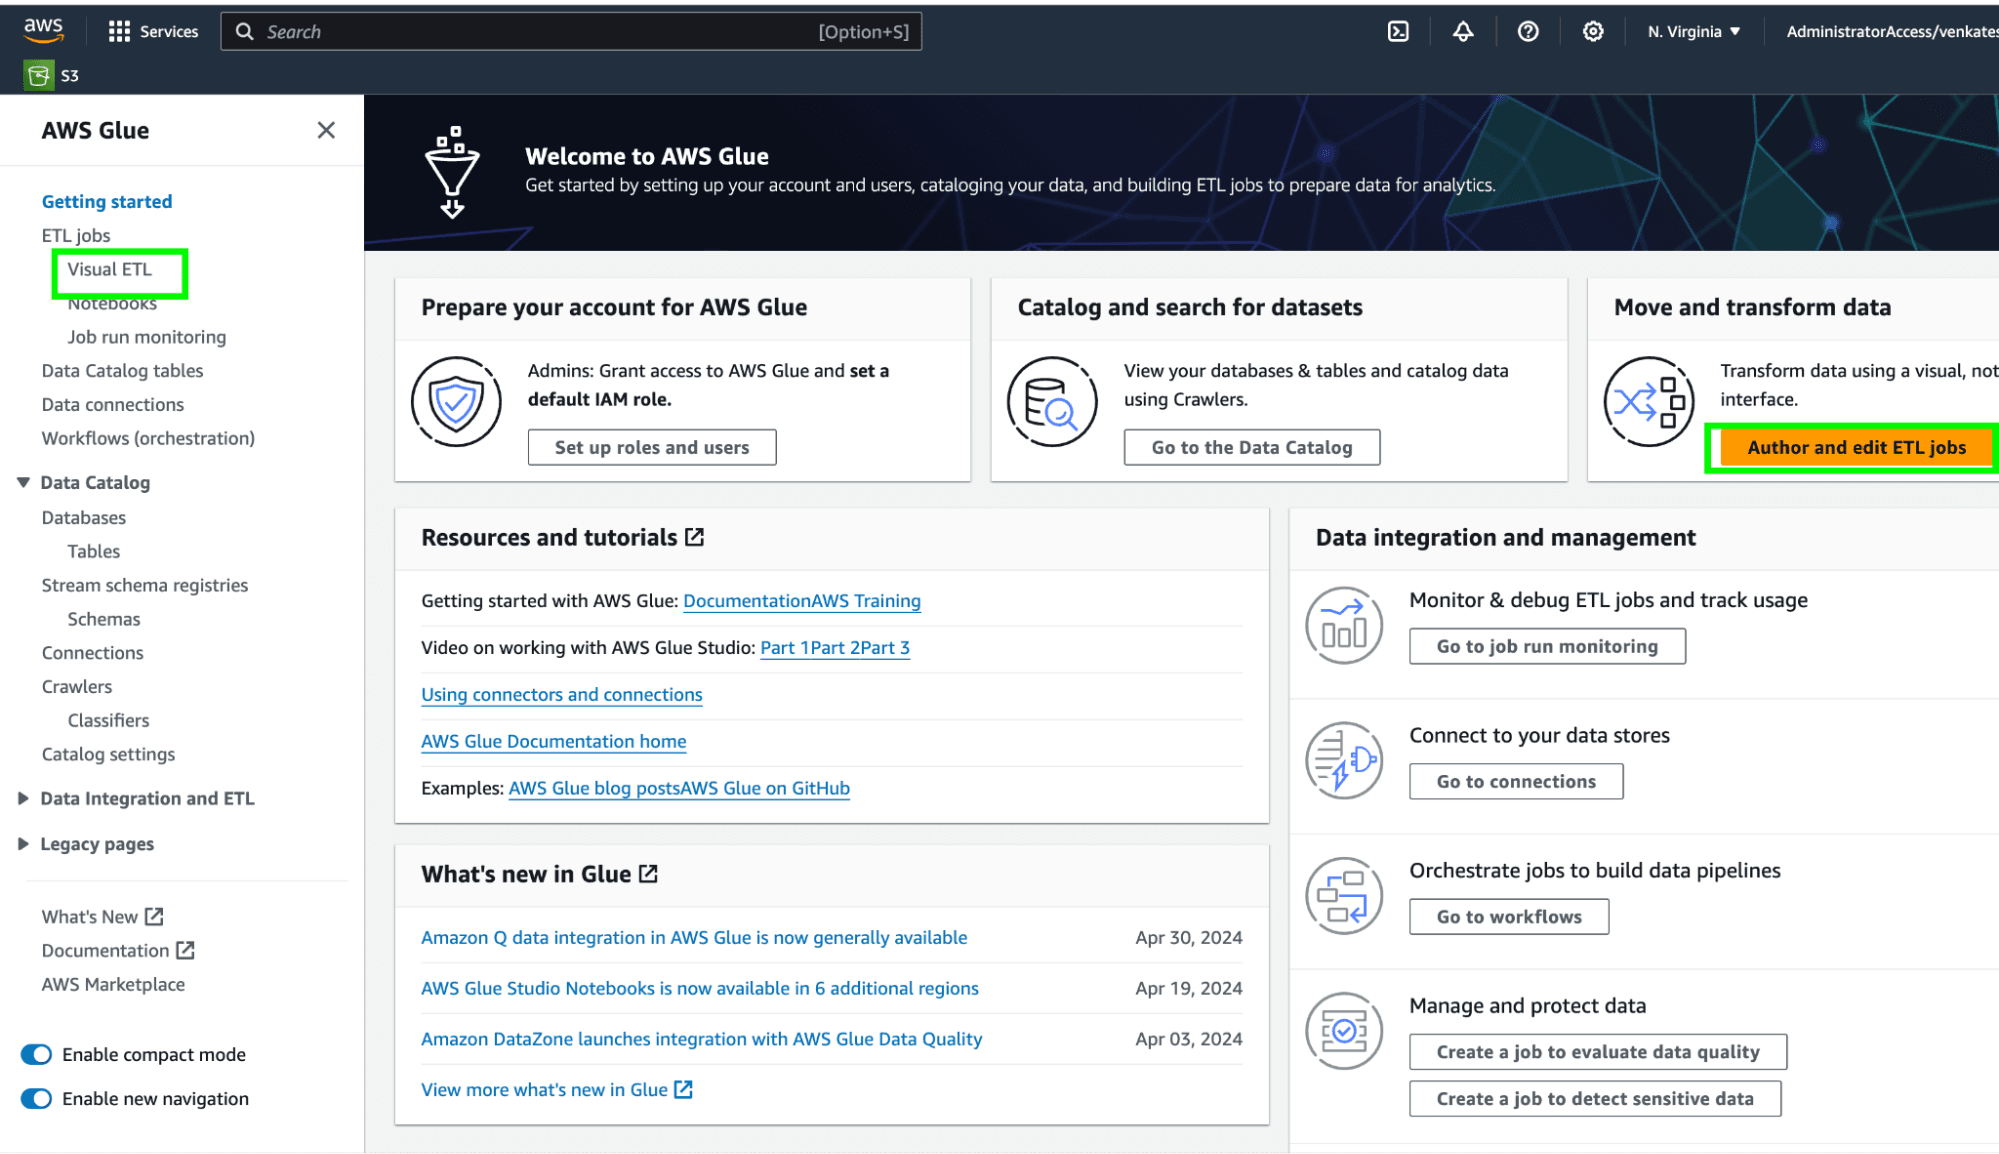Close the AWS Glue sidebar panel

click(x=326, y=130)
